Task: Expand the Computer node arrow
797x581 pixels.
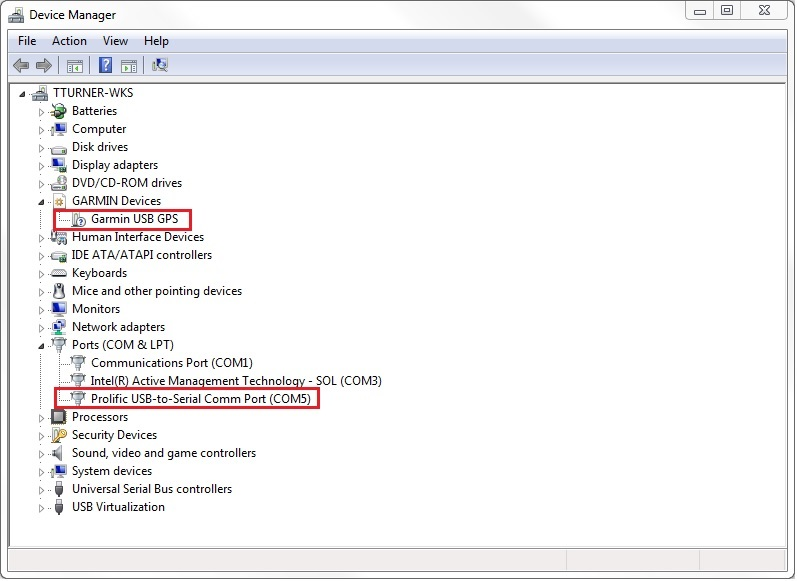Action: click(41, 130)
